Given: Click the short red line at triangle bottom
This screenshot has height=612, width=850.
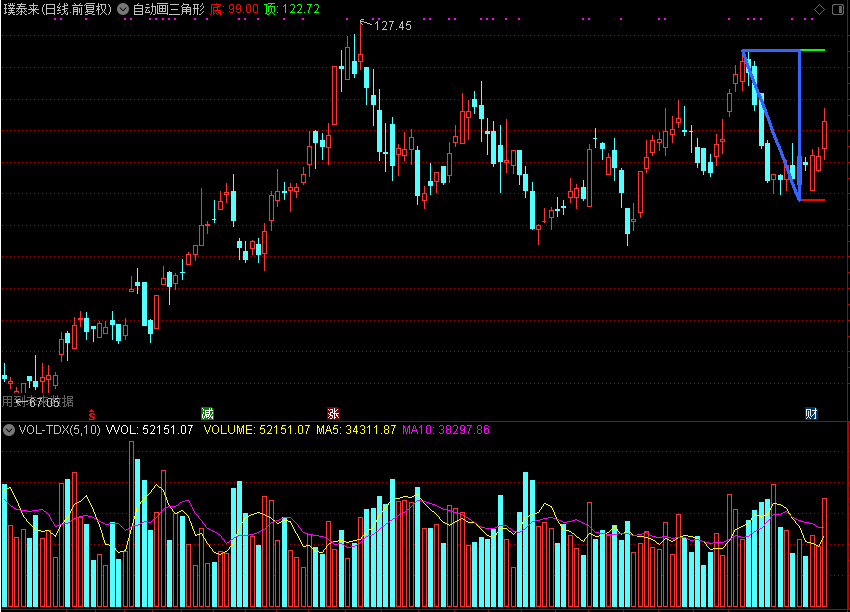Looking at the screenshot, I should pyautogui.click(x=813, y=200).
